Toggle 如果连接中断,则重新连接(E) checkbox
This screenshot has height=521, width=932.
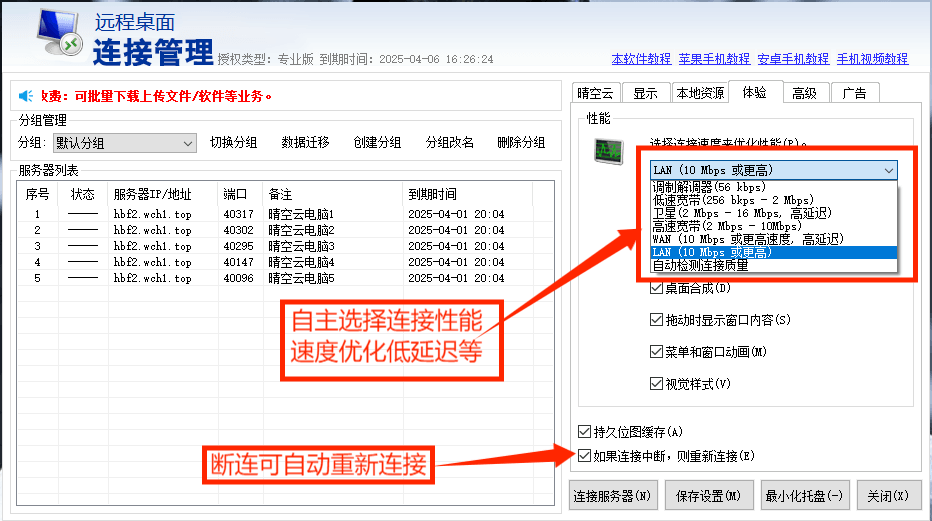[585, 456]
